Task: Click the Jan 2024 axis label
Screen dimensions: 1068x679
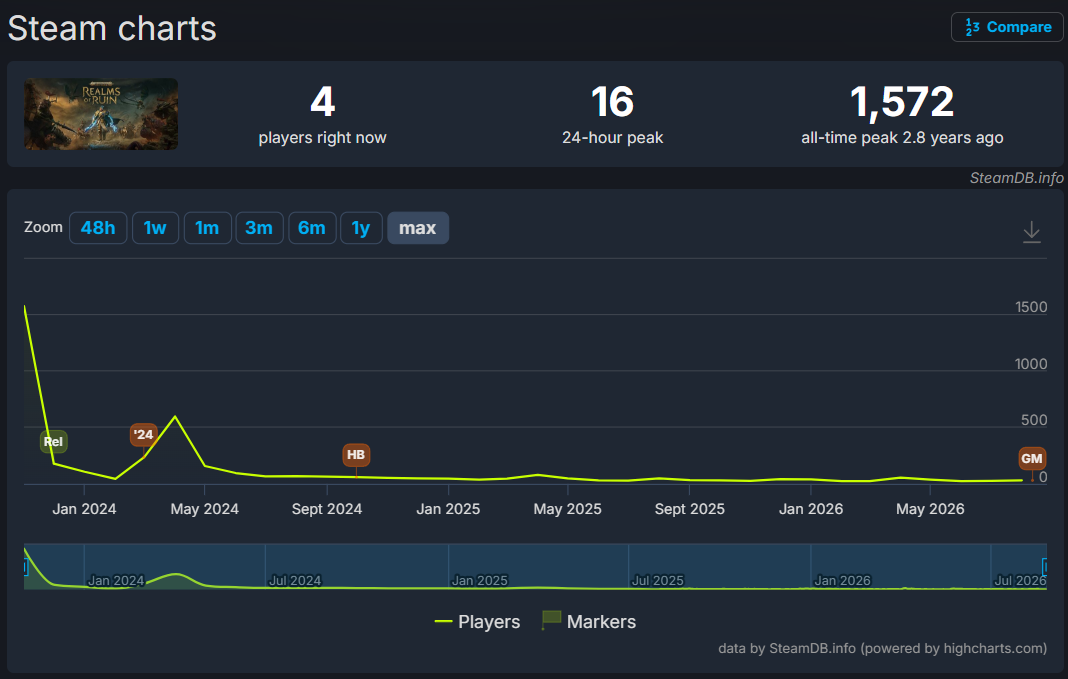Action: [x=84, y=509]
